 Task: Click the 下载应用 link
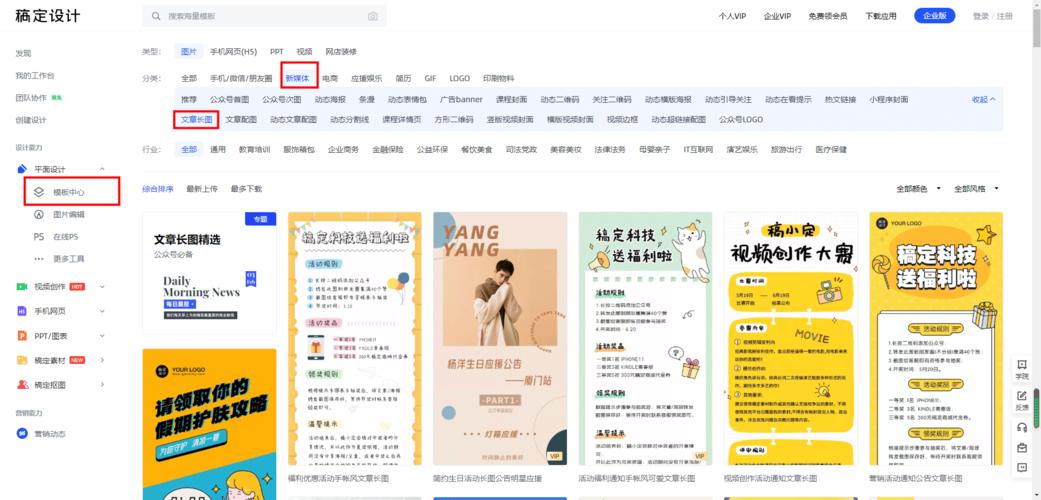pos(880,16)
